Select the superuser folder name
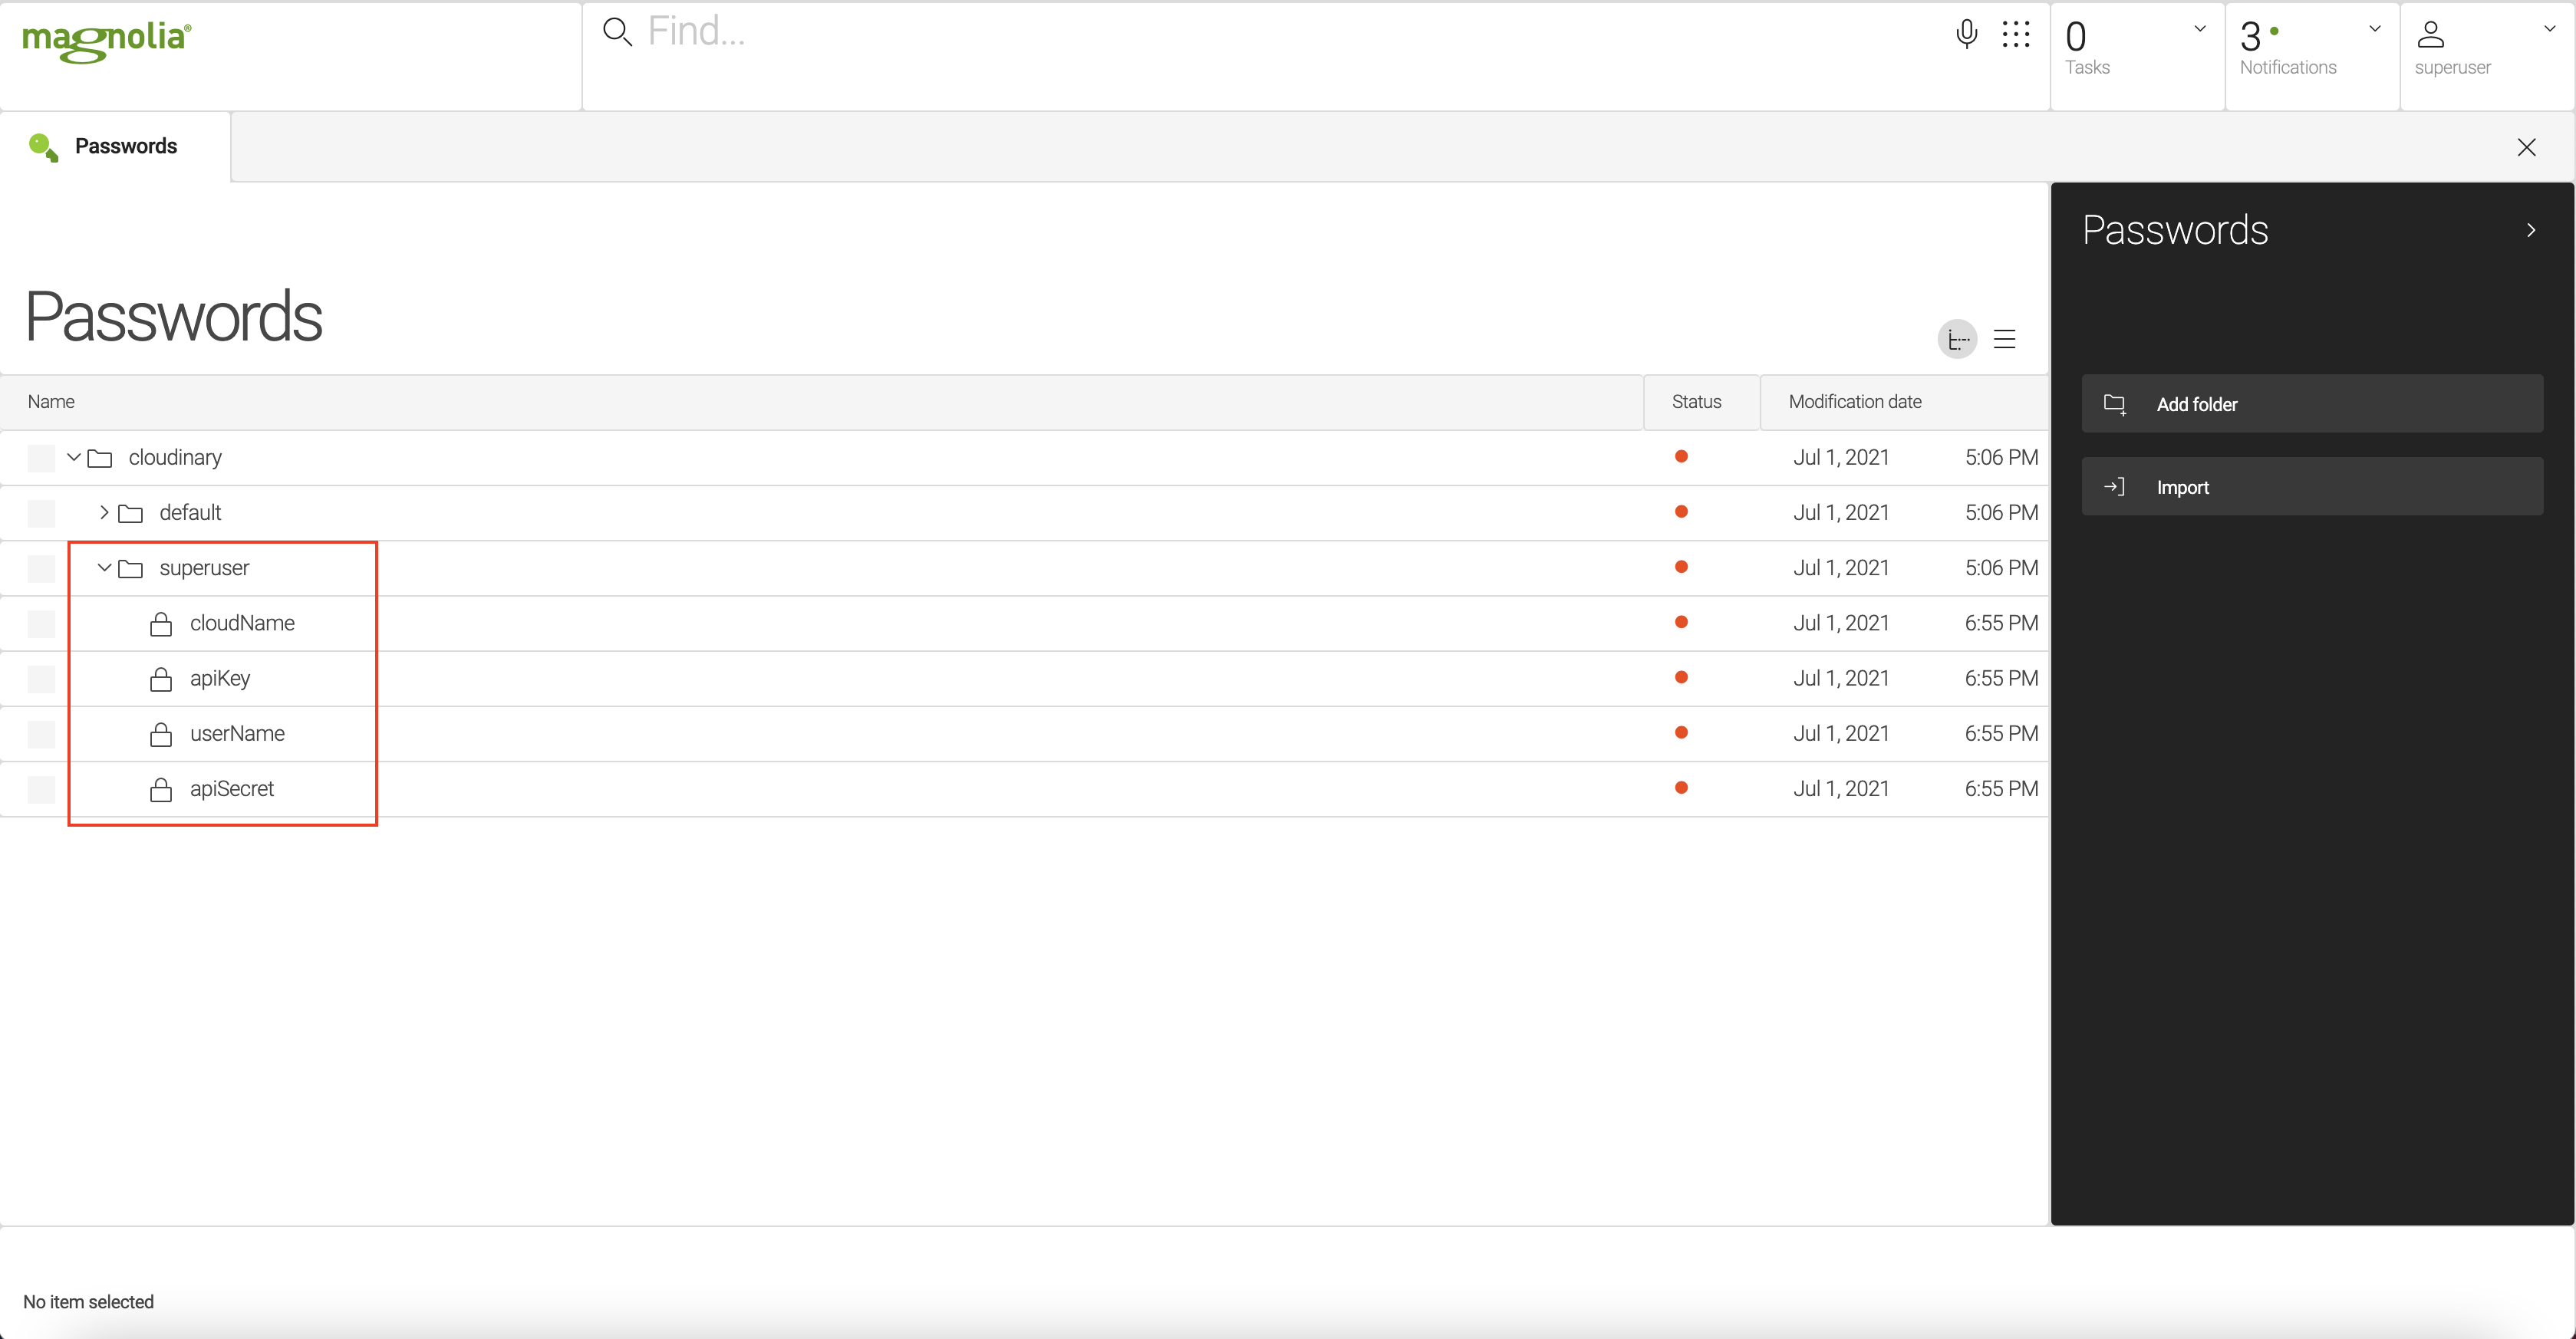 pyautogui.click(x=204, y=568)
